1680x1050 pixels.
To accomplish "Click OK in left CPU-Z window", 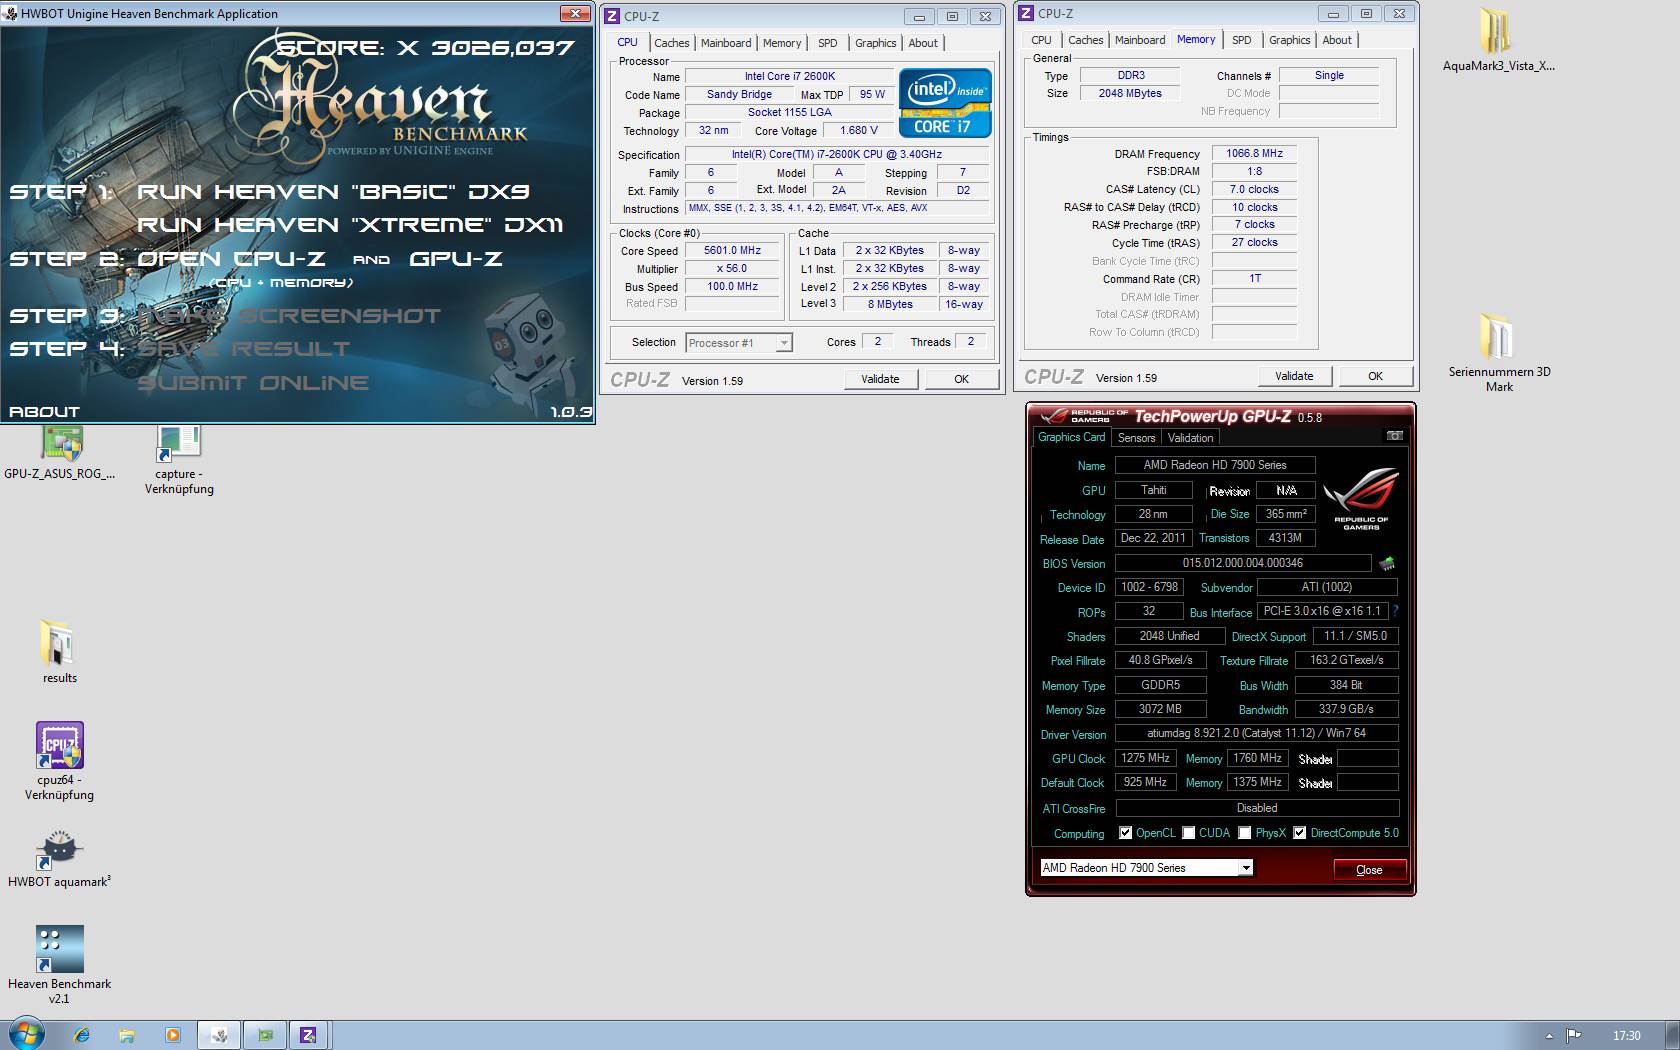I will coord(961,379).
